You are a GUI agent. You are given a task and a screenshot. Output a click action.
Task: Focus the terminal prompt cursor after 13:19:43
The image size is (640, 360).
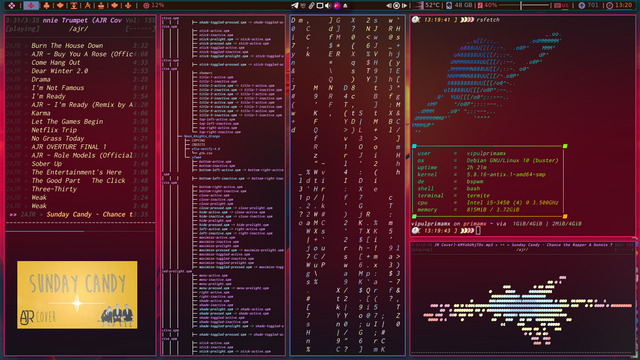coord(478,231)
